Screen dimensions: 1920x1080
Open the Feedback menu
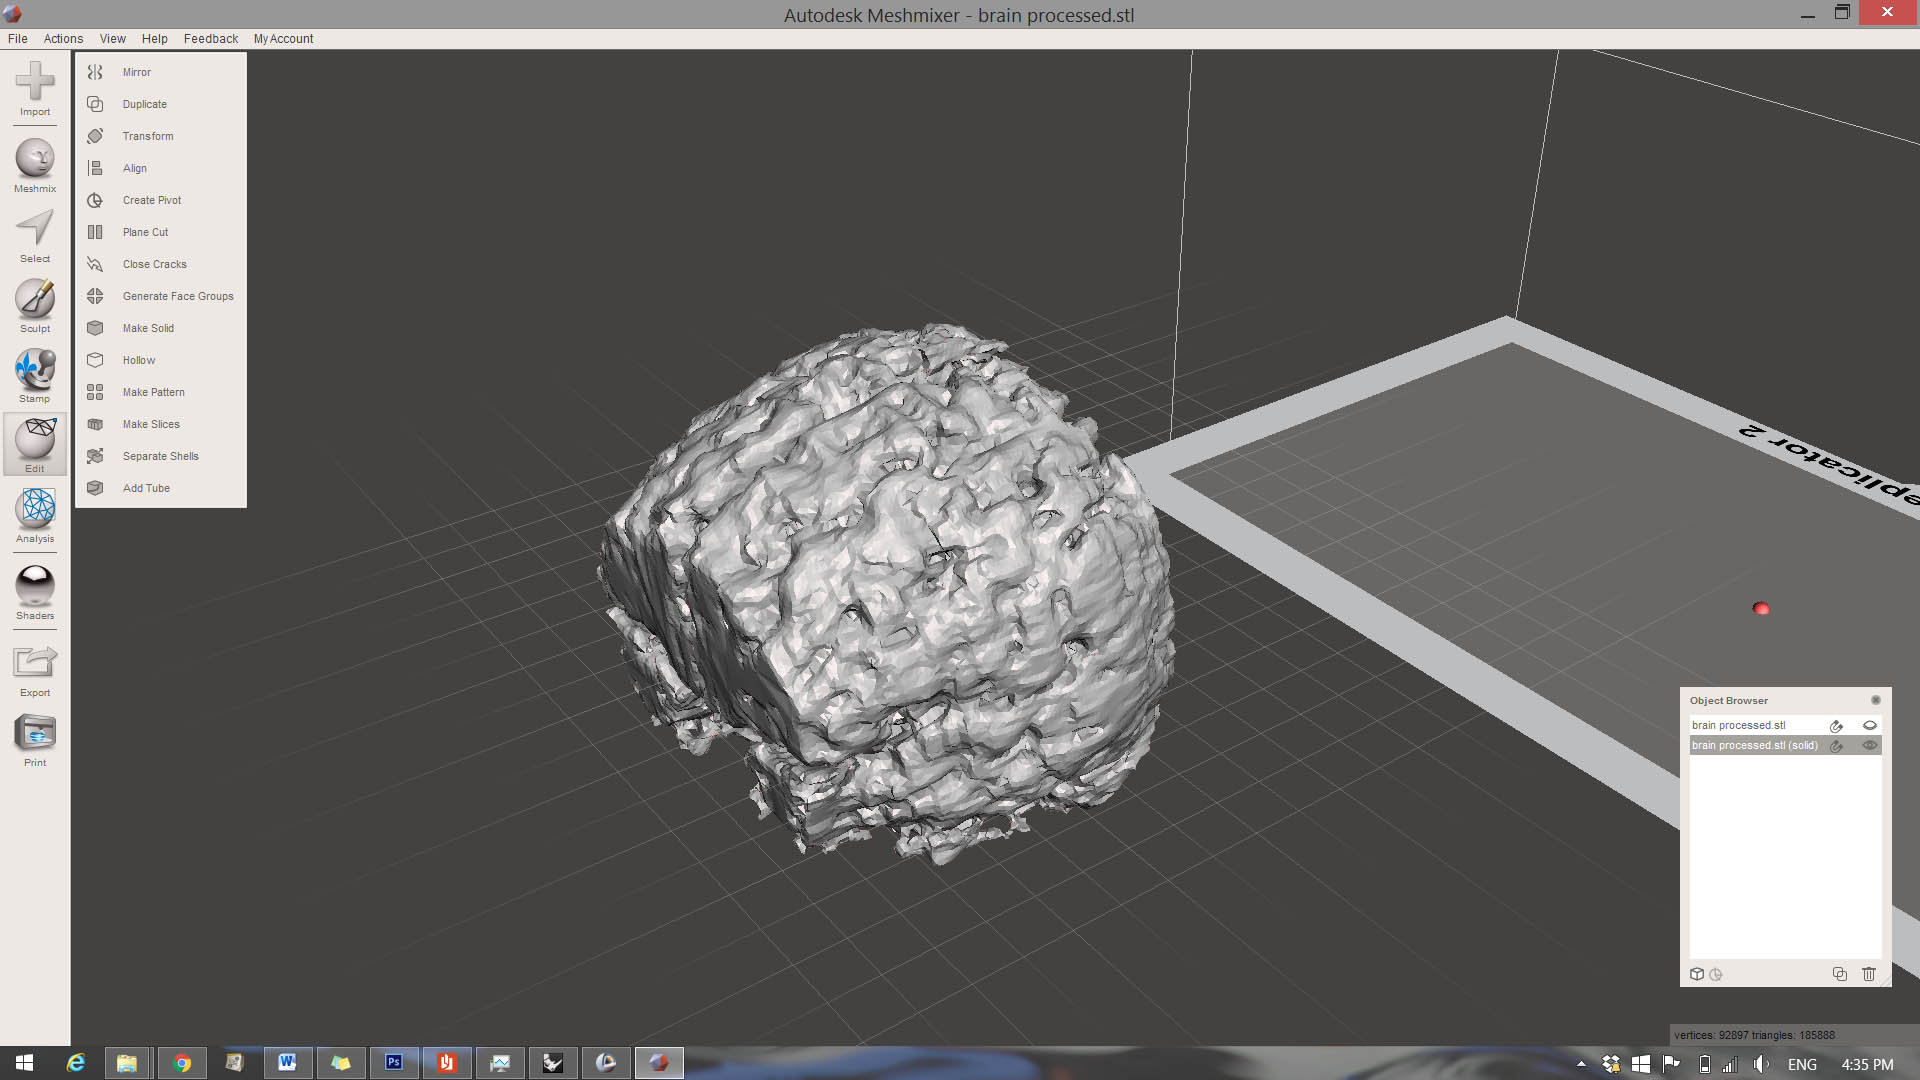pos(211,39)
